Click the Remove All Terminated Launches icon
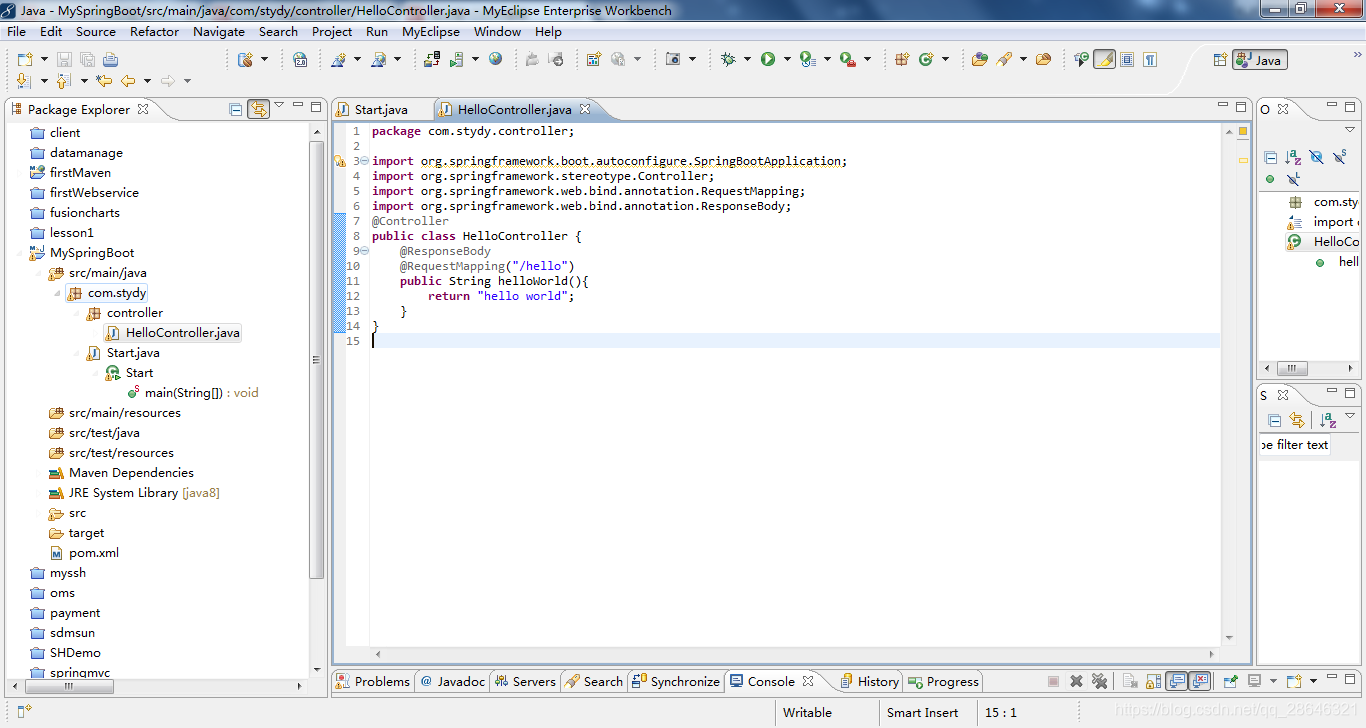This screenshot has height=728, width=1366. click(x=1100, y=681)
